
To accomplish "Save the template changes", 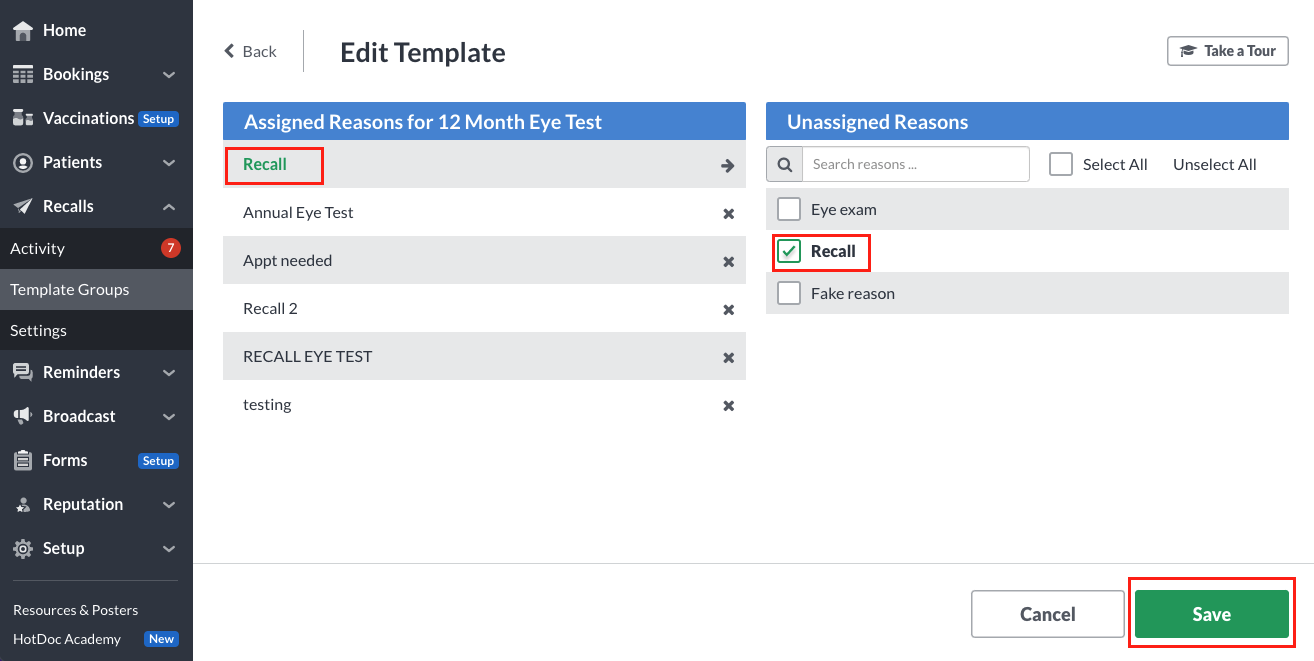I will click(1211, 614).
